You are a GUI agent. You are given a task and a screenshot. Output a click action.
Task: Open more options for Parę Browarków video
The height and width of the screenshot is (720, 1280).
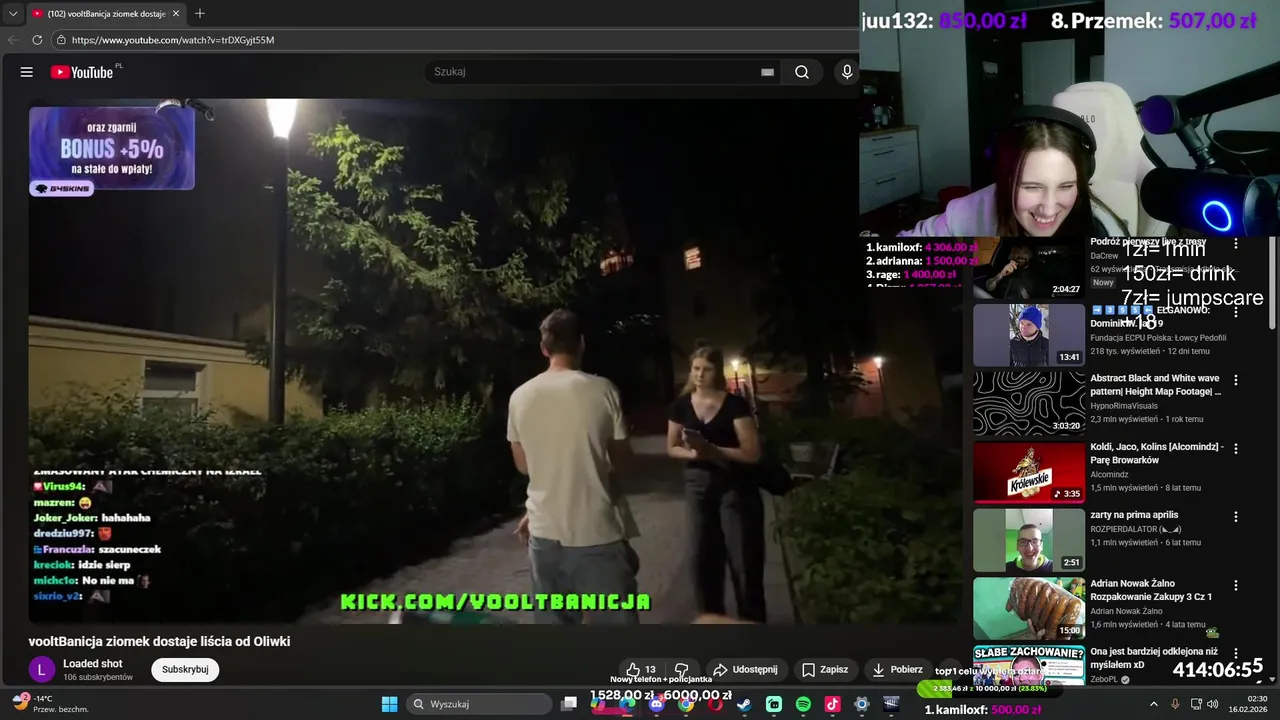click(x=1236, y=448)
